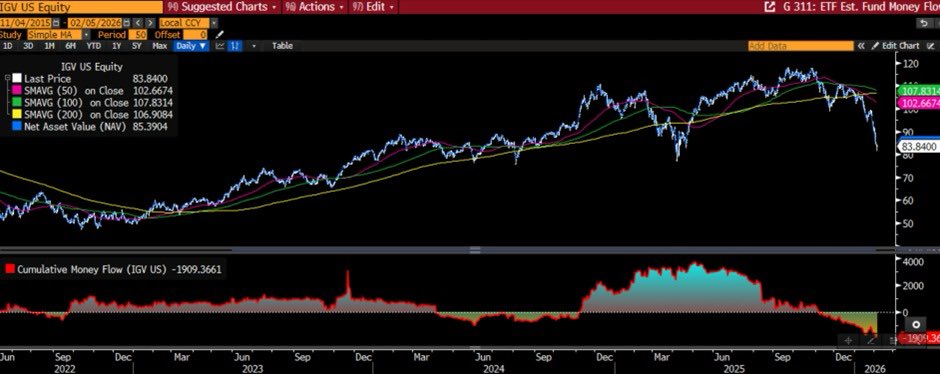Click the circle marker icon beside money flow axis
The width and height of the screenshot is (940, 374).
(915, 324)
